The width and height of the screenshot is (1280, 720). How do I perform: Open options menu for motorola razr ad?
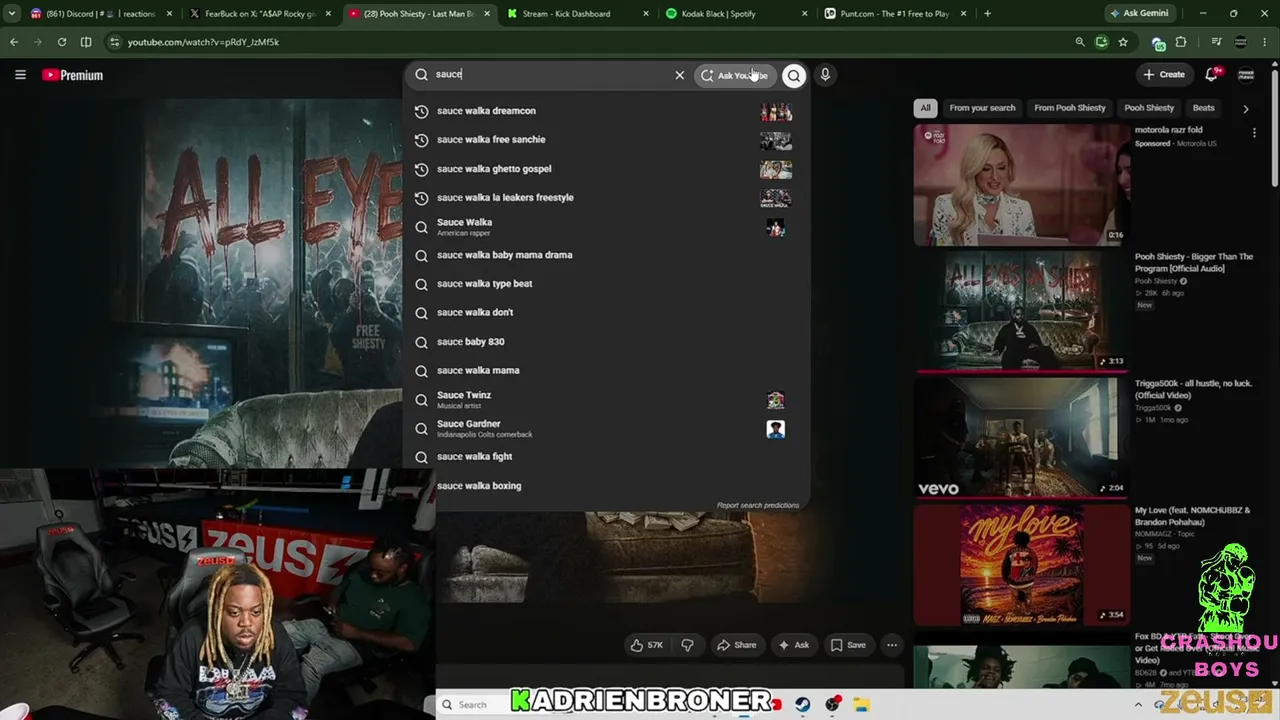(x=1254, y=133)
